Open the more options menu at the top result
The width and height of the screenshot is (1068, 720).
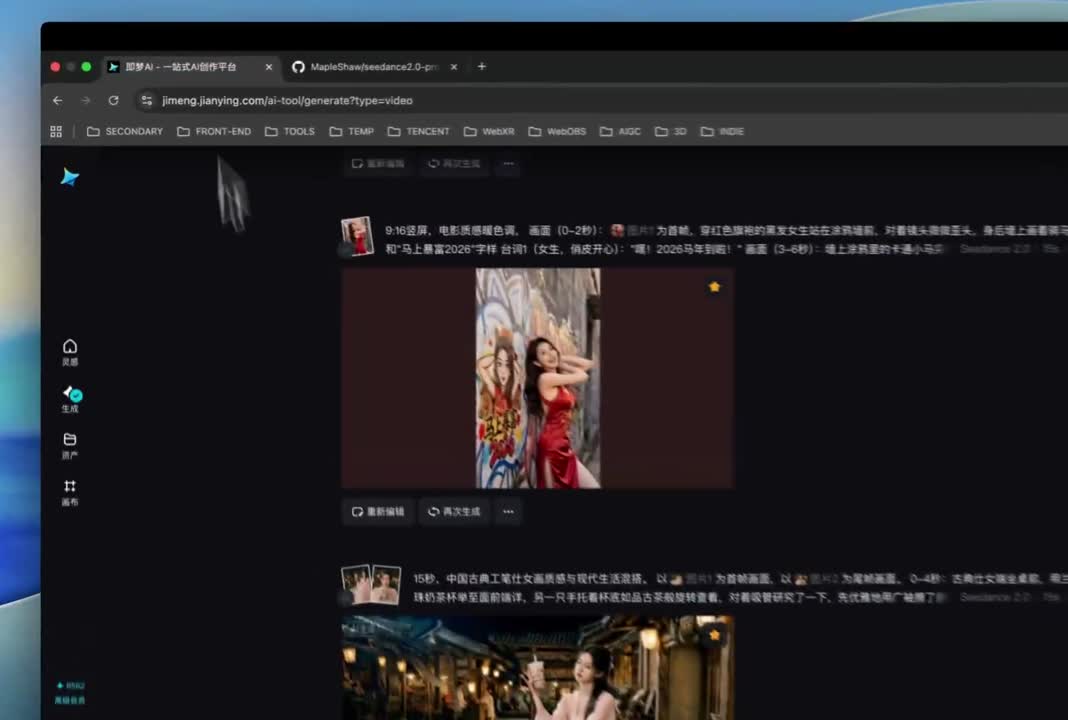508,163
